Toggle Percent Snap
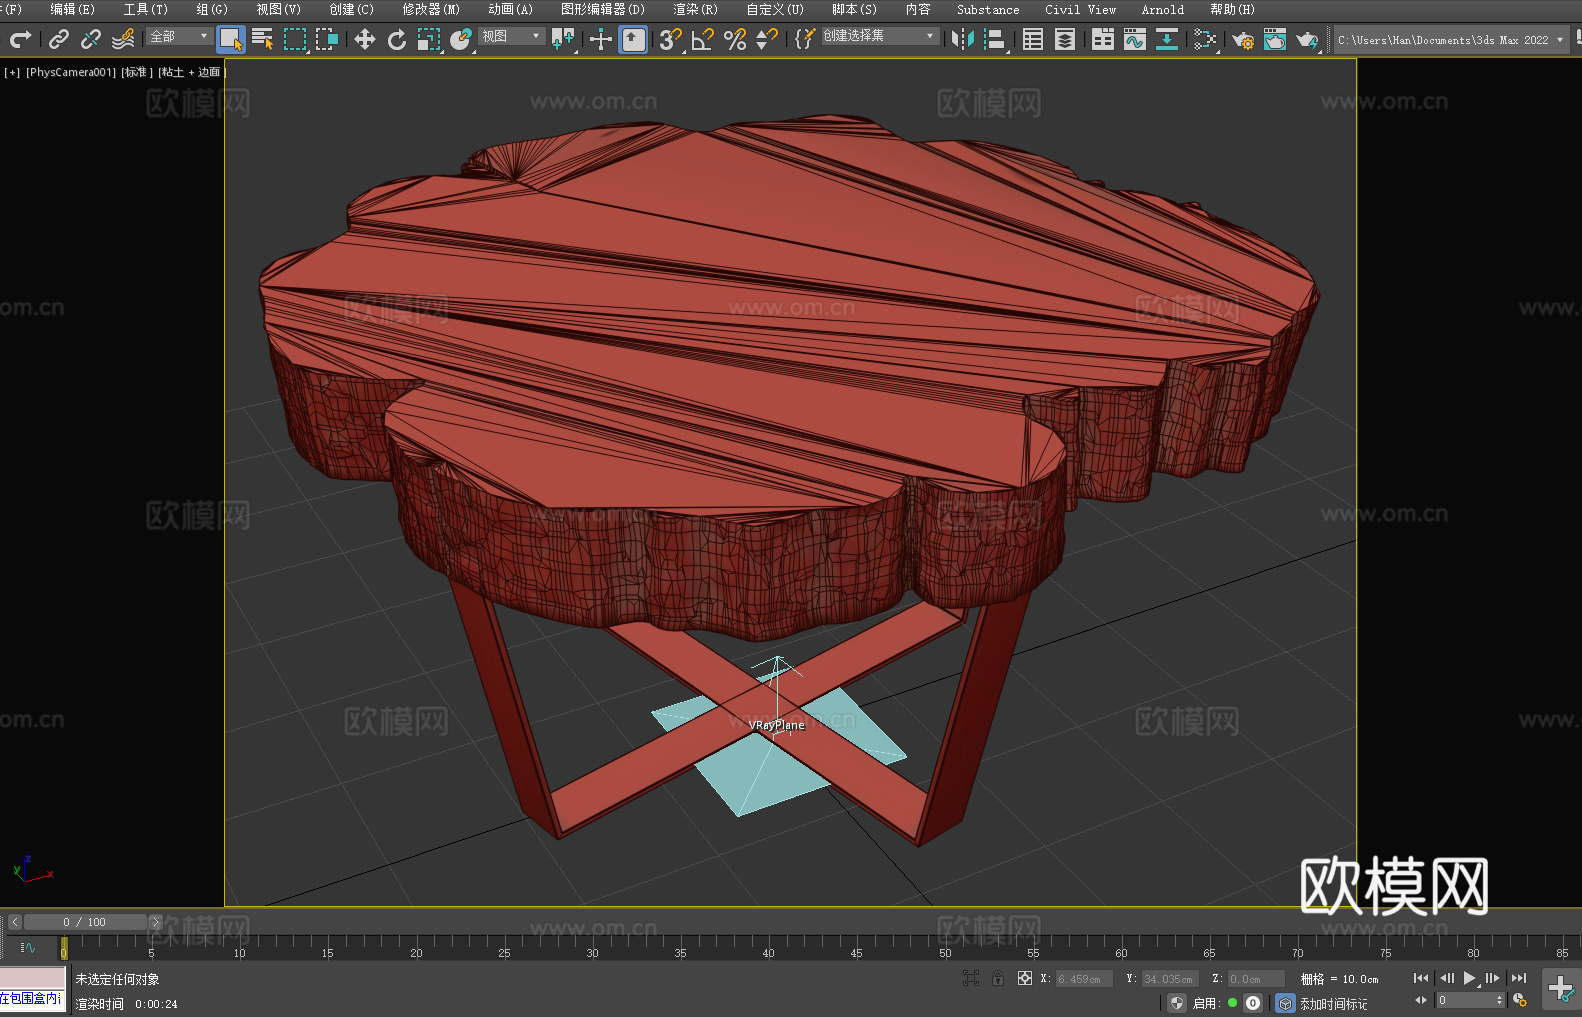 pyautogui.click(x=735, y=39)
